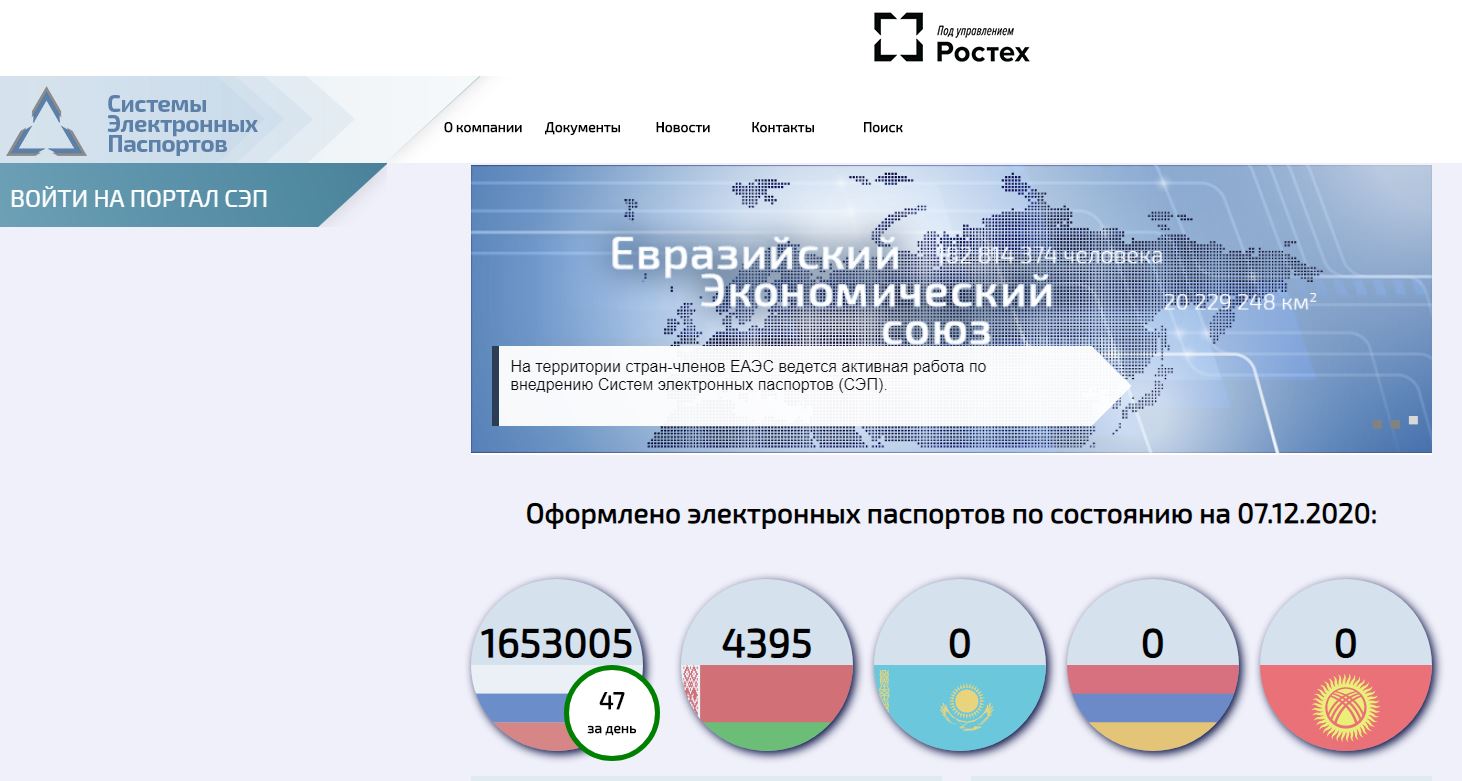Open the 'Документы' menu item
Screen dimensions: 1462x781
pos(582,128)
